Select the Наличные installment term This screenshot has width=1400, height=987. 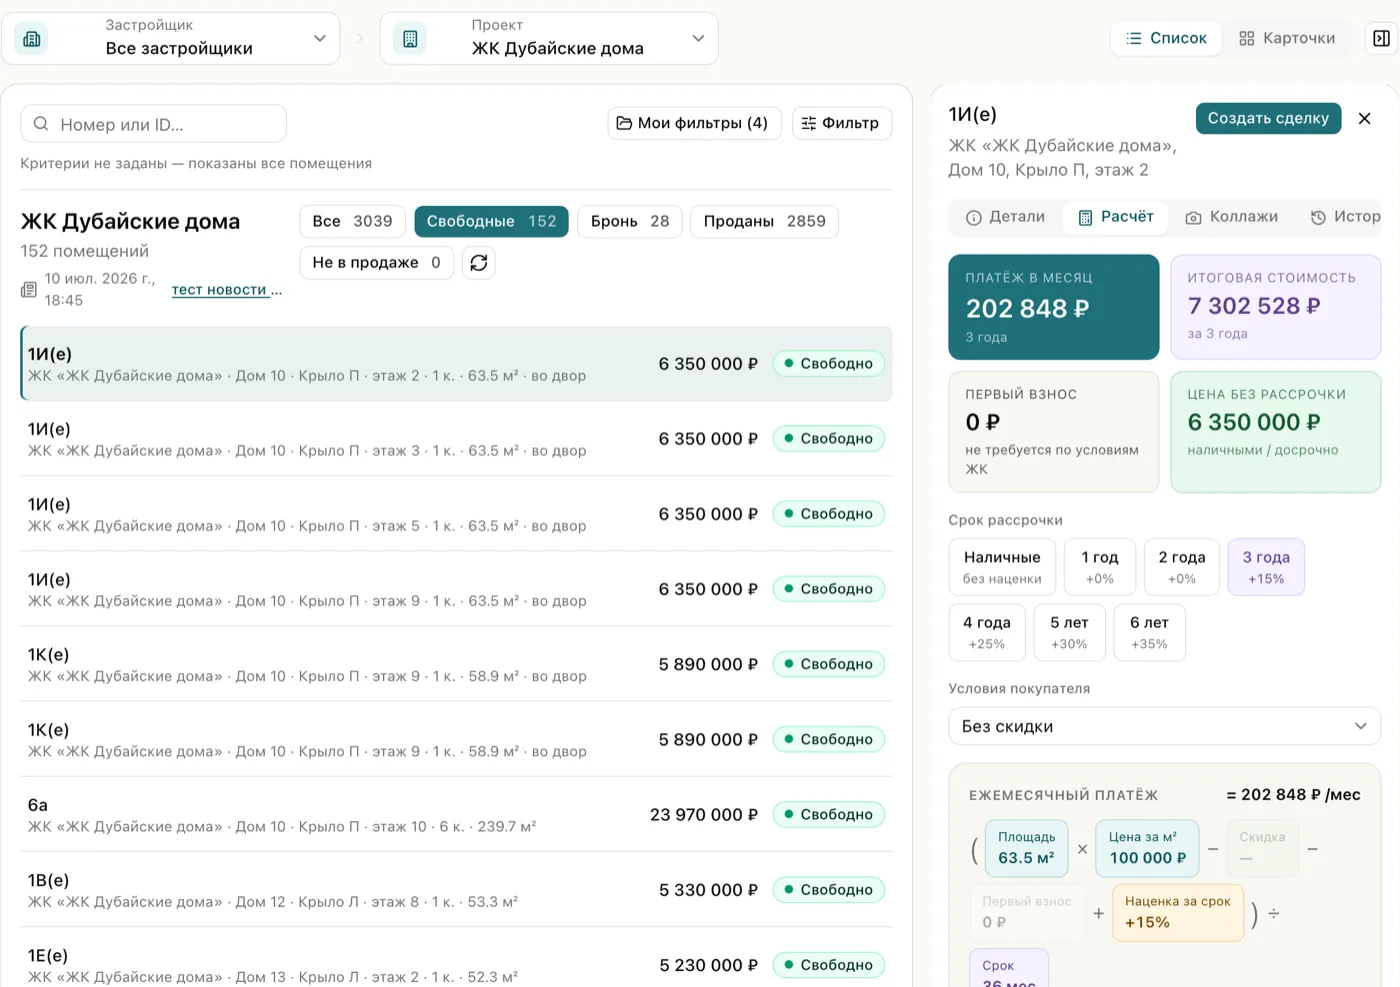pyautogui.click(x=1002, y=567)
